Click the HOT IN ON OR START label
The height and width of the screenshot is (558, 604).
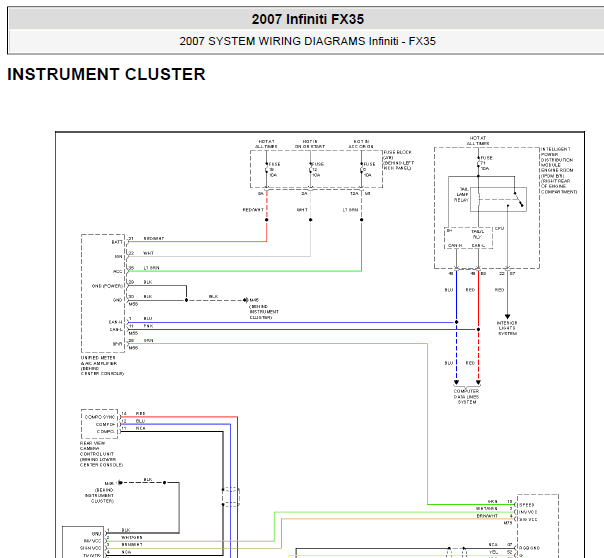pos(310,144)
